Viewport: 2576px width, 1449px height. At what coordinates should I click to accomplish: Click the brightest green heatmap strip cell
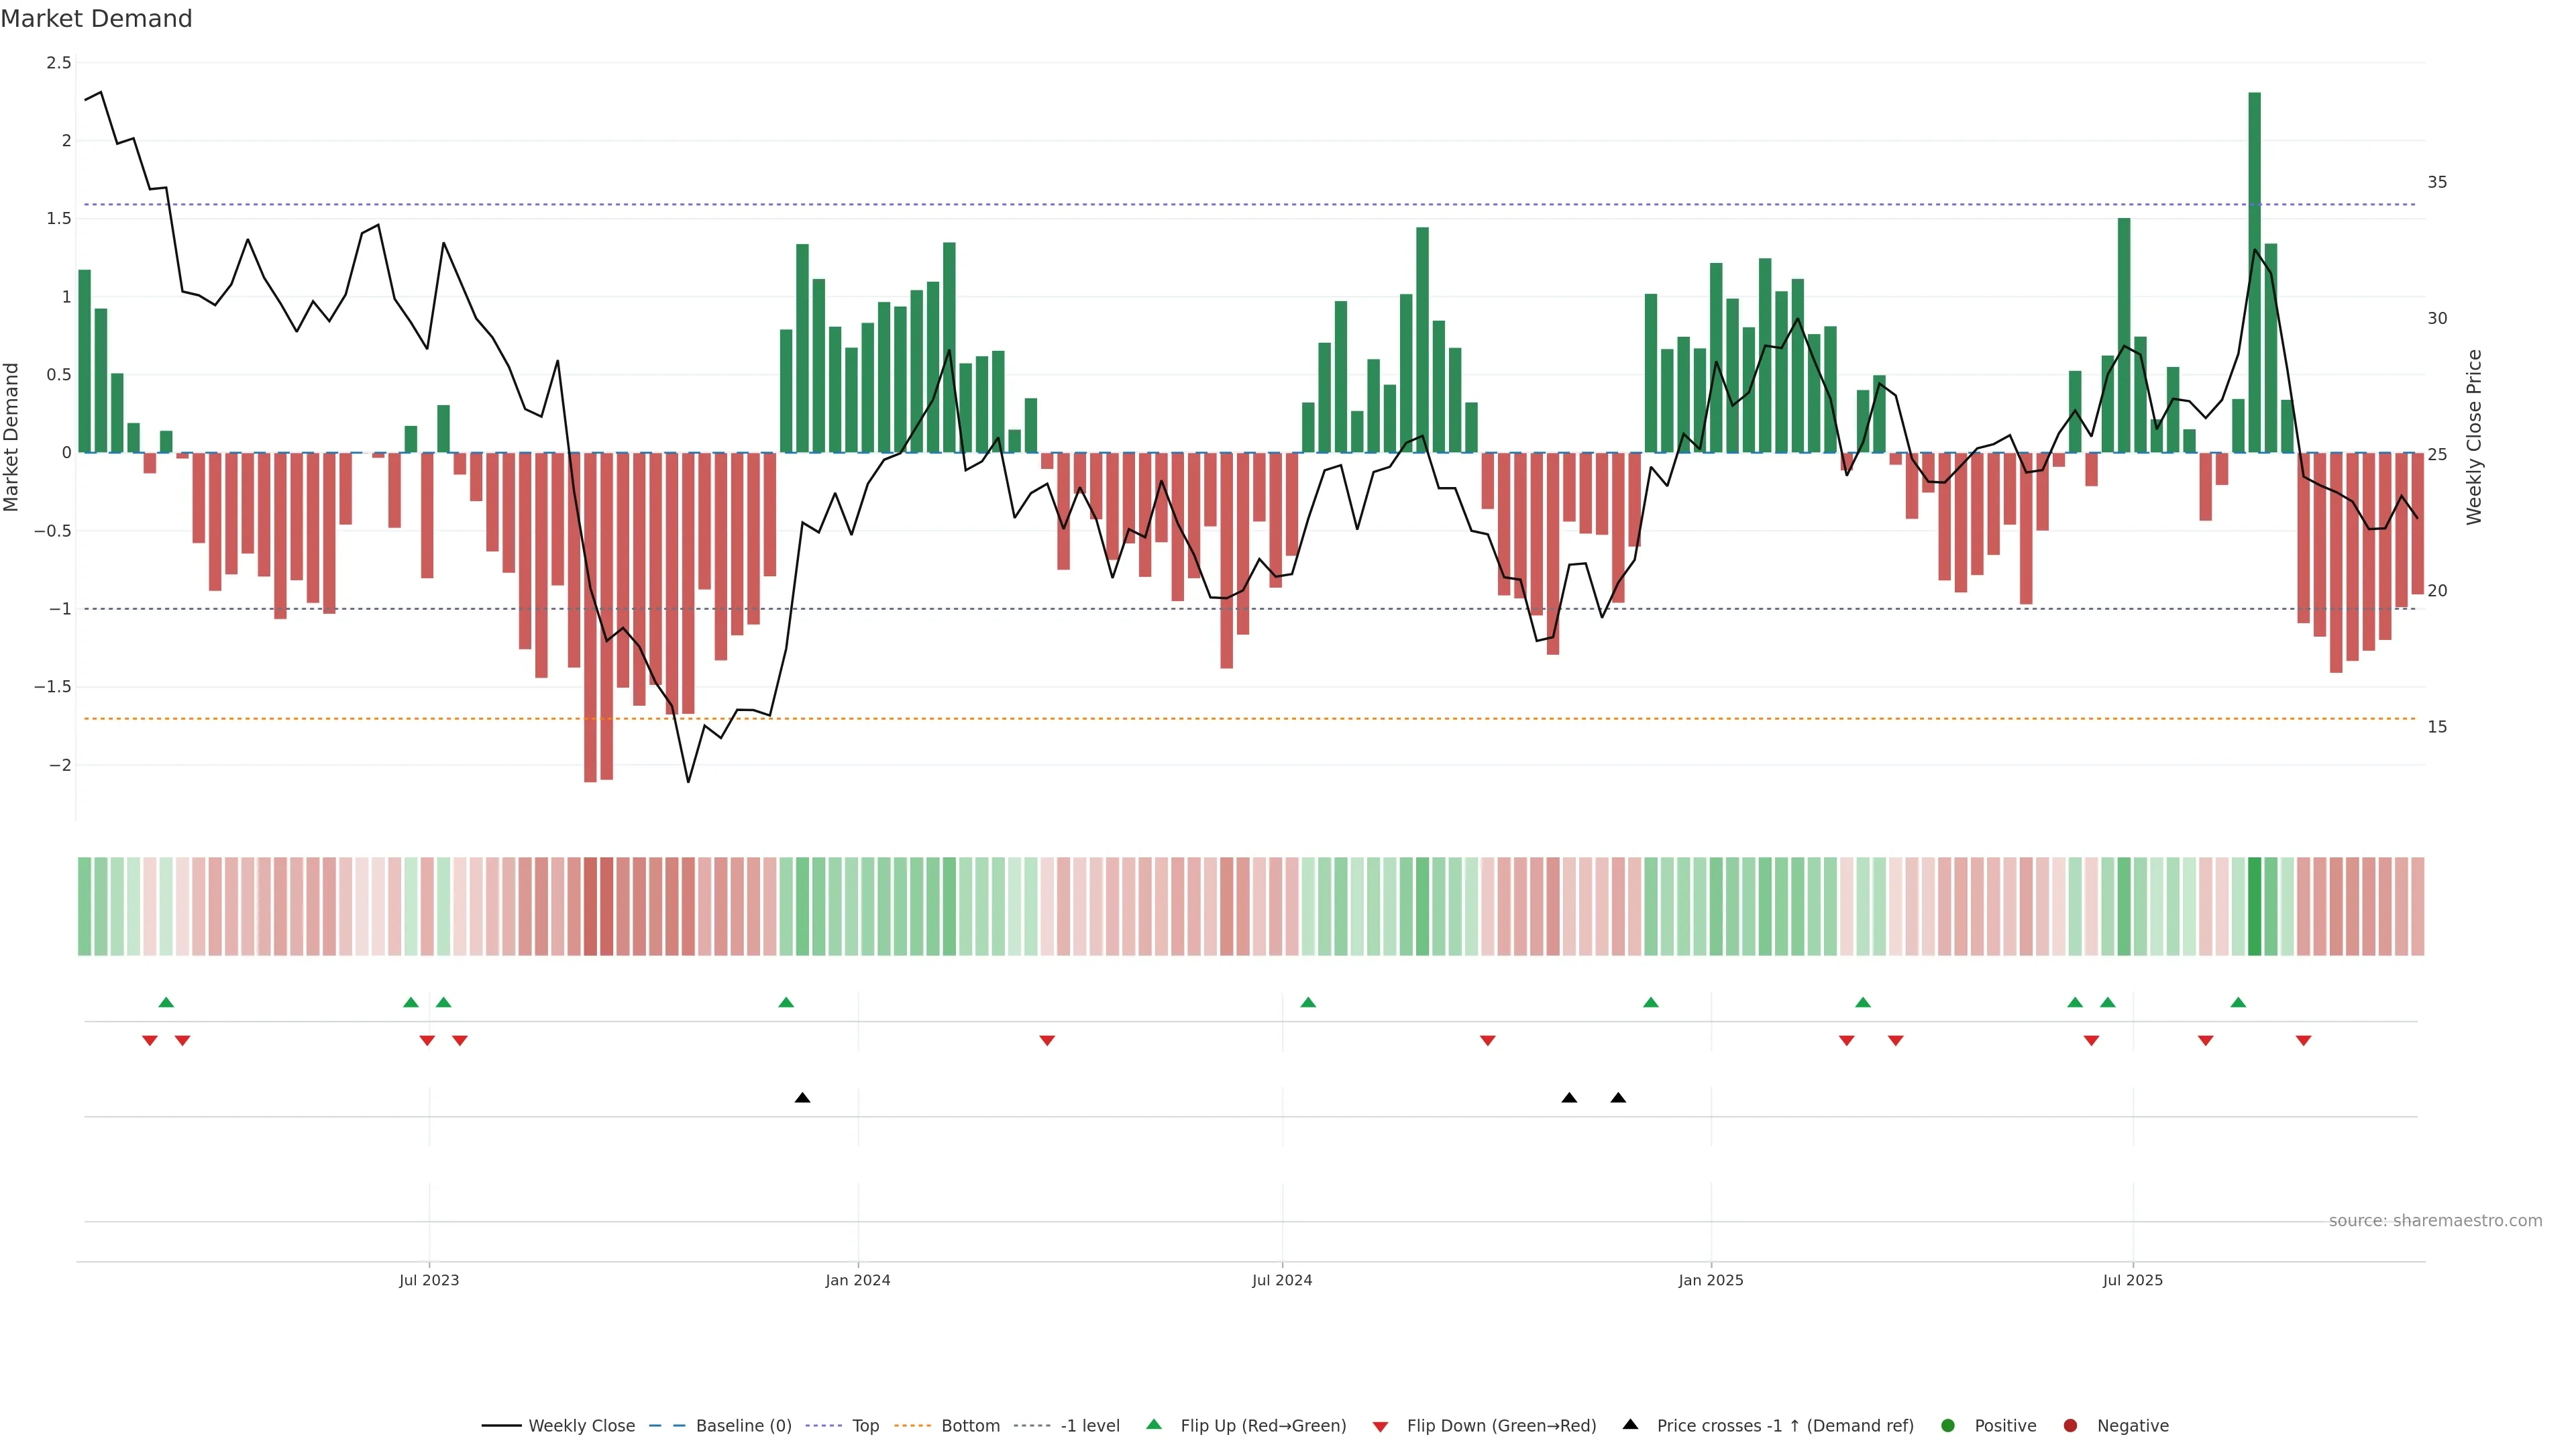pyautogui.click(x=2254, y=906)
